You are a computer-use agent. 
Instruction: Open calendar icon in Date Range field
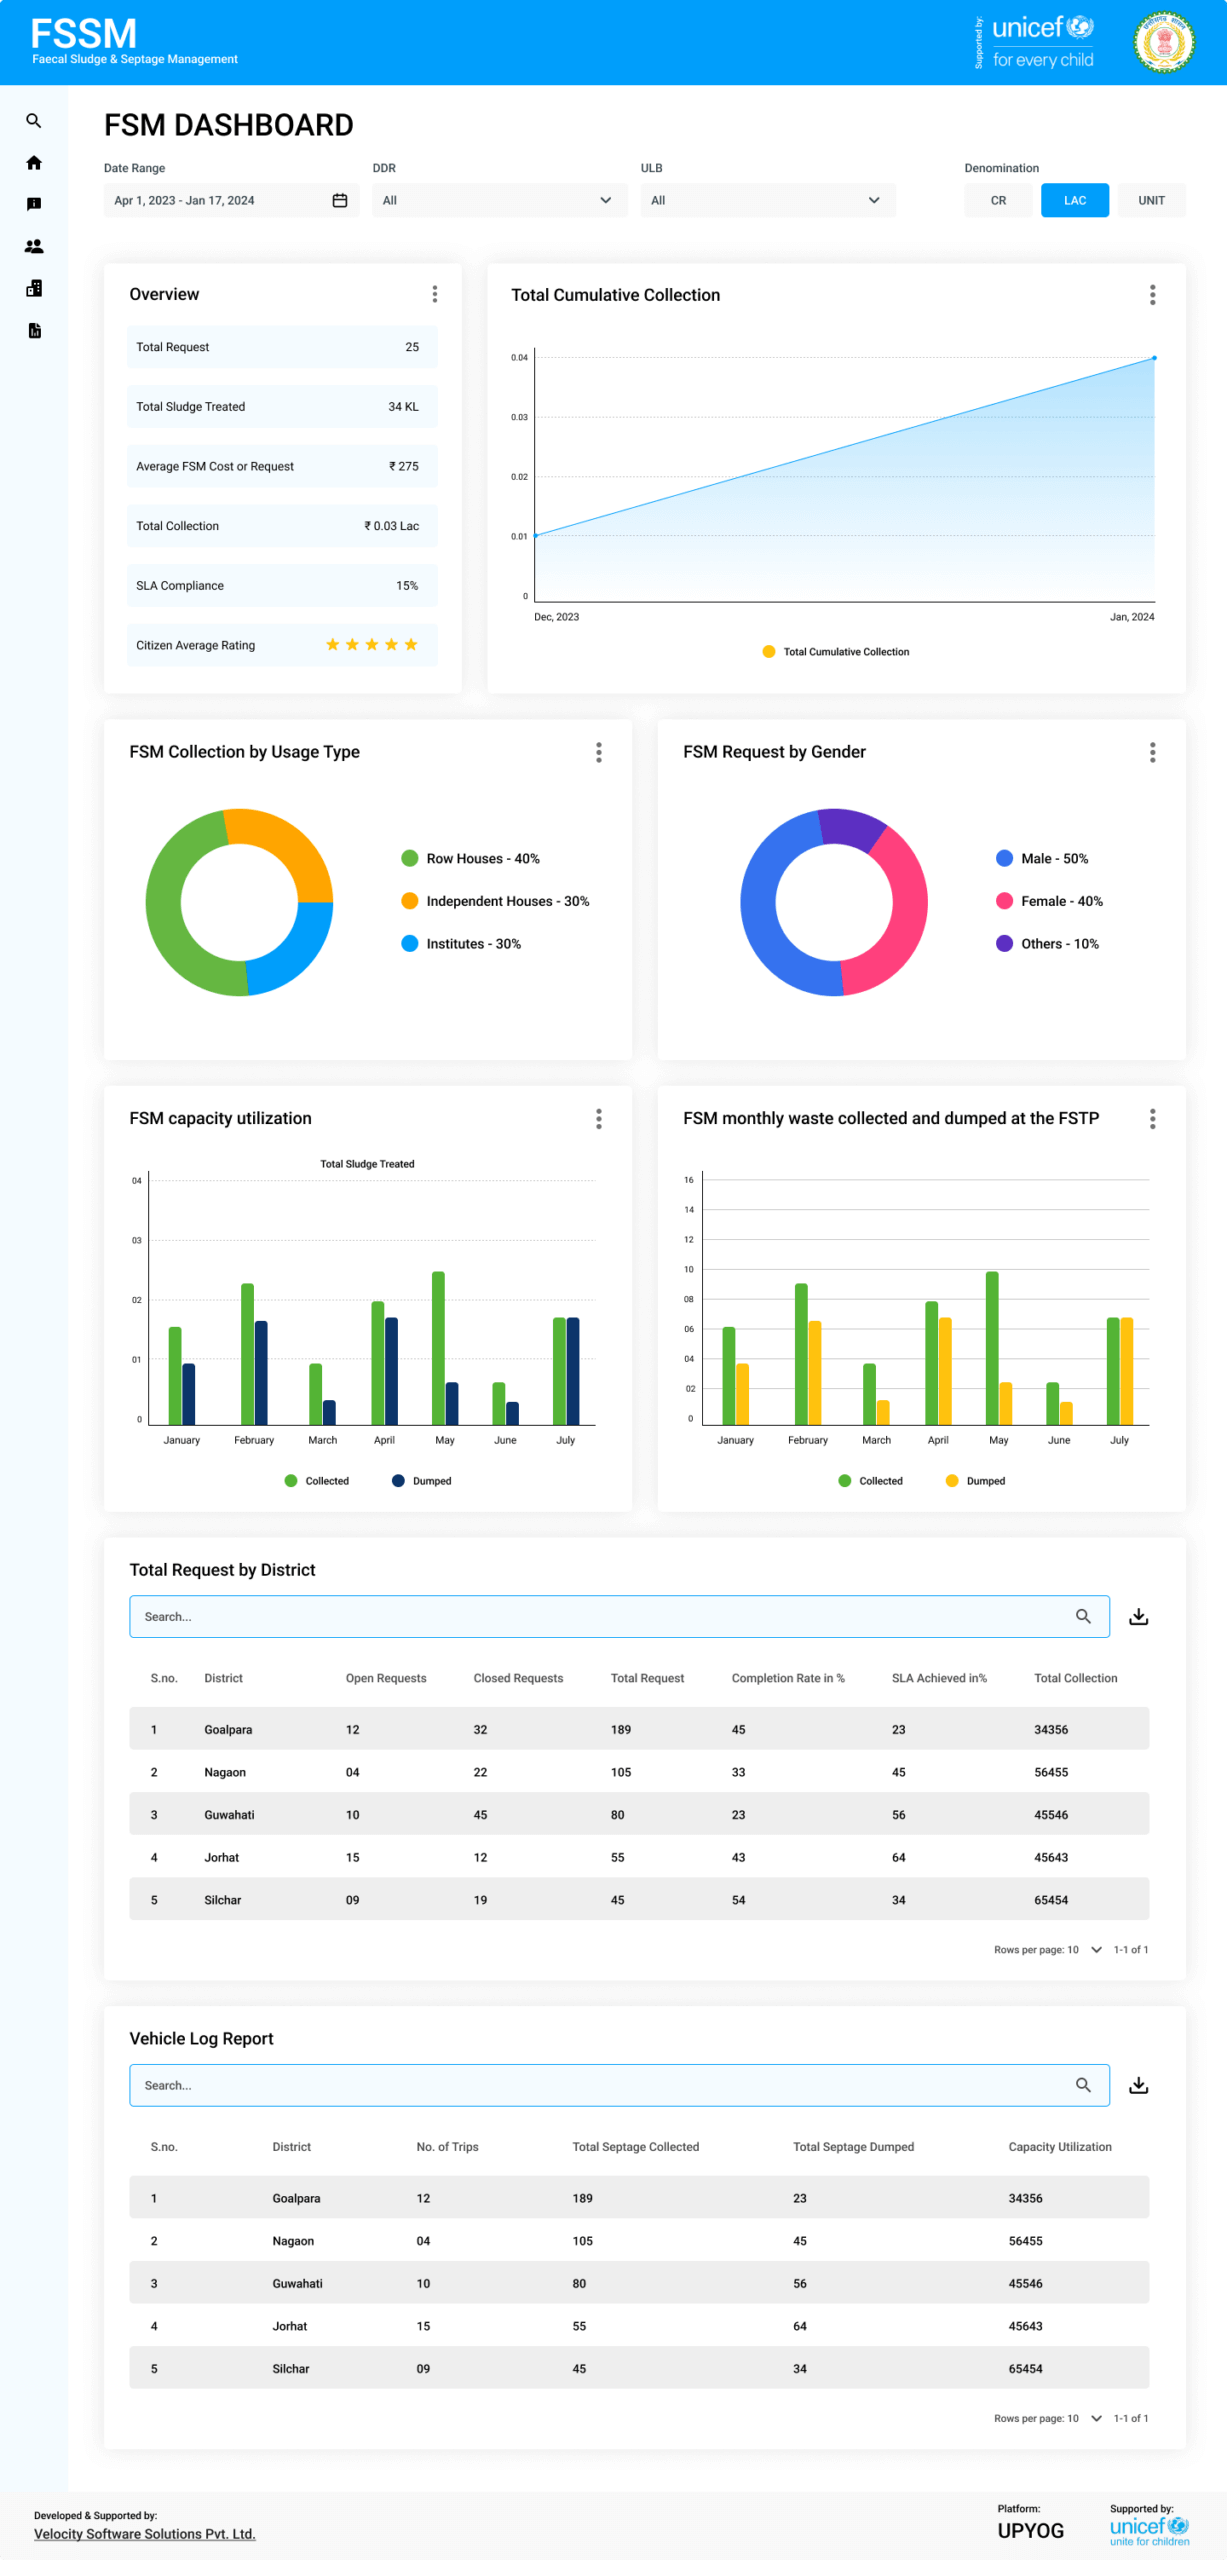coord(340,201)
